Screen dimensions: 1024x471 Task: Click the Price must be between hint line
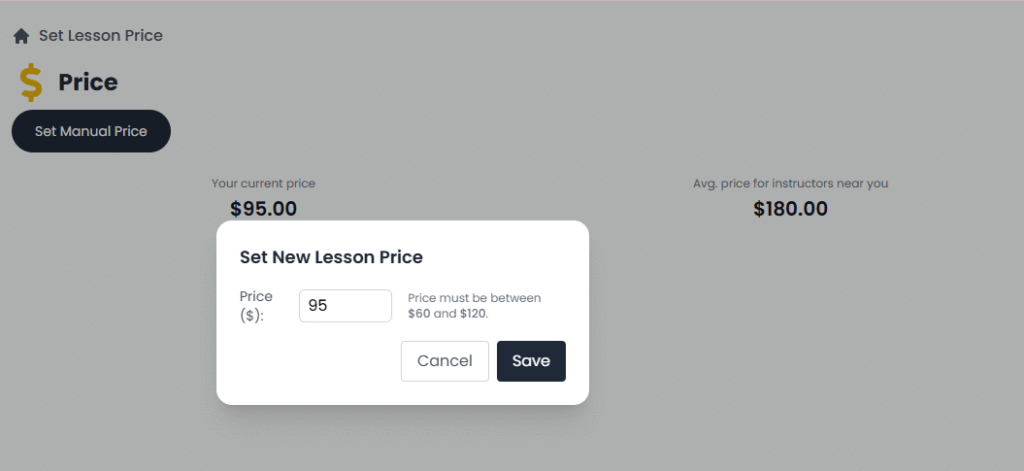click(474, 298)
